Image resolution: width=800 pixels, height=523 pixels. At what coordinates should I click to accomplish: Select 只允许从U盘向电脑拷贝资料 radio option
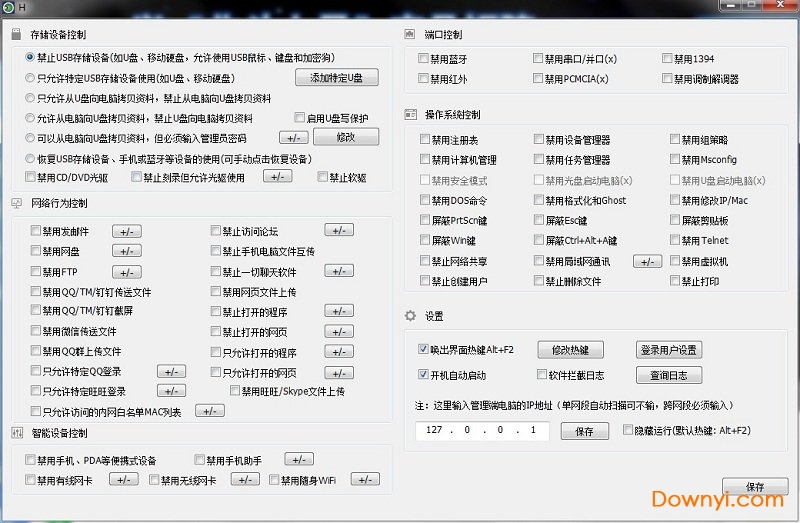[30, 97]
